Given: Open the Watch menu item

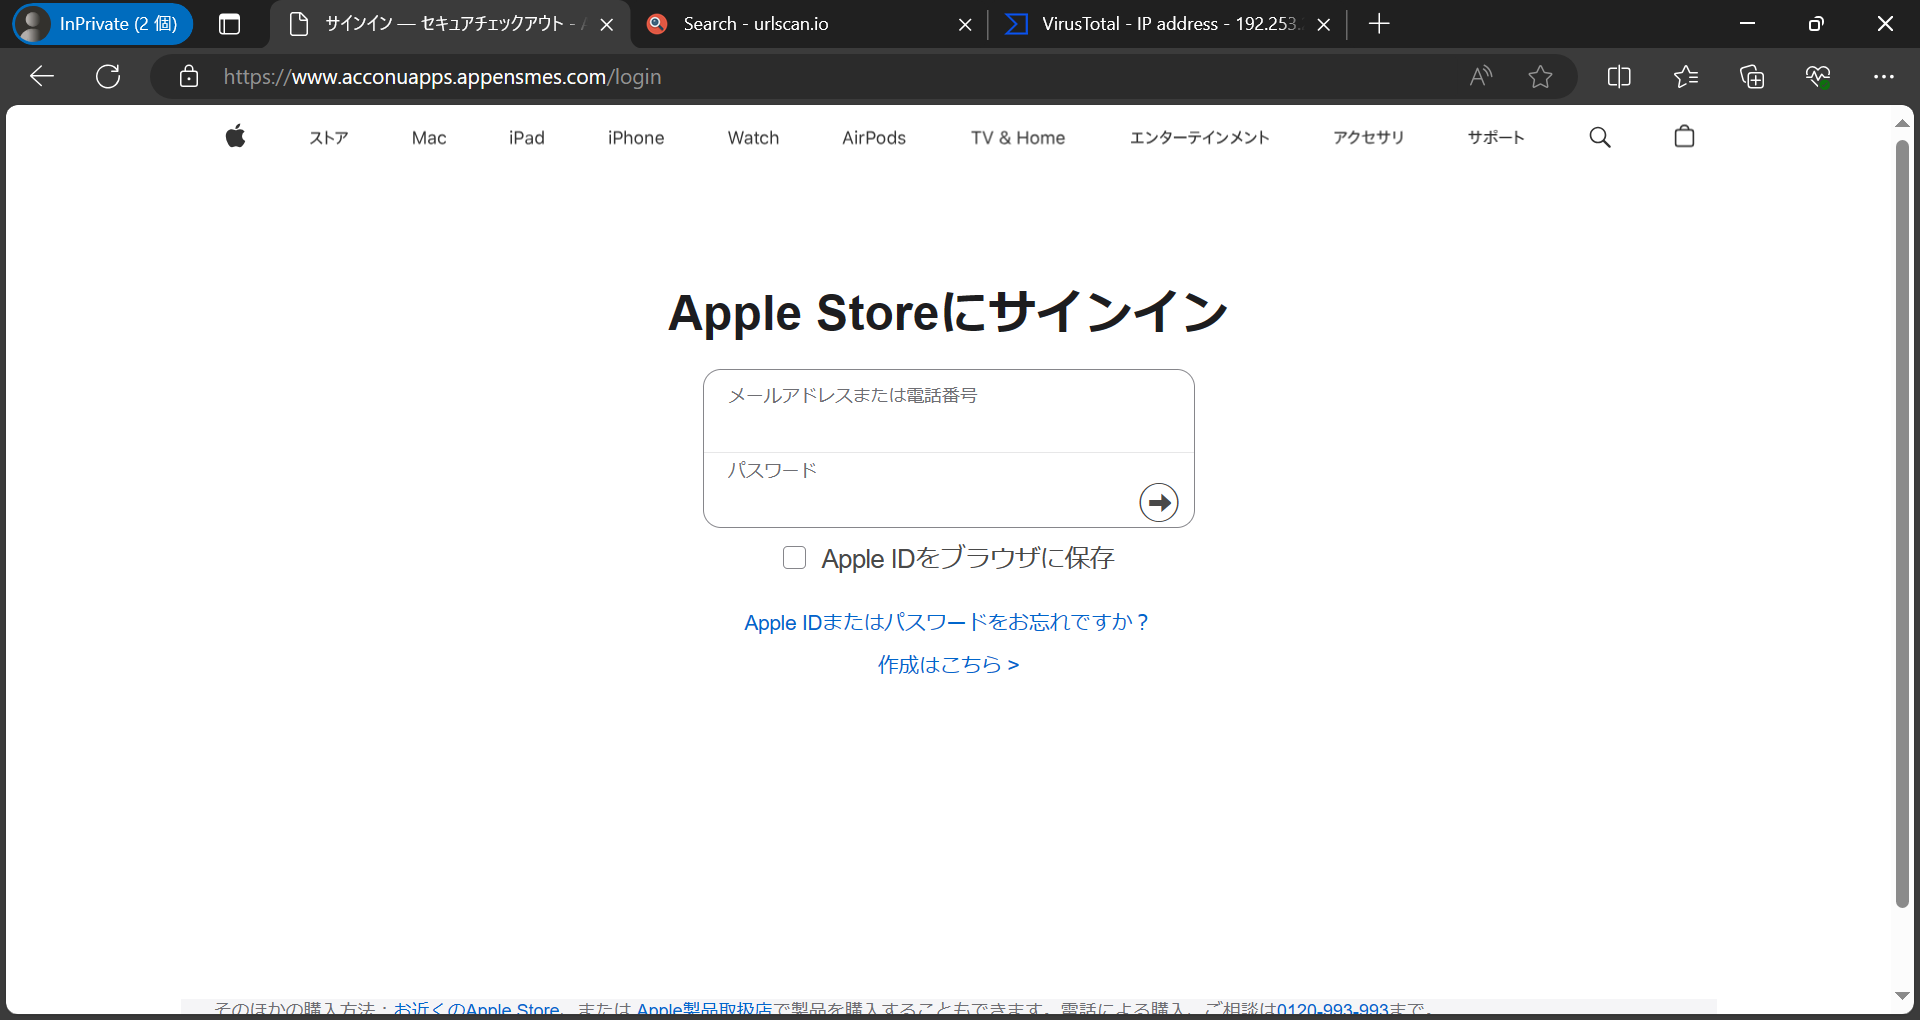Looking at the screenshot, I should click(x=753, y=138).
